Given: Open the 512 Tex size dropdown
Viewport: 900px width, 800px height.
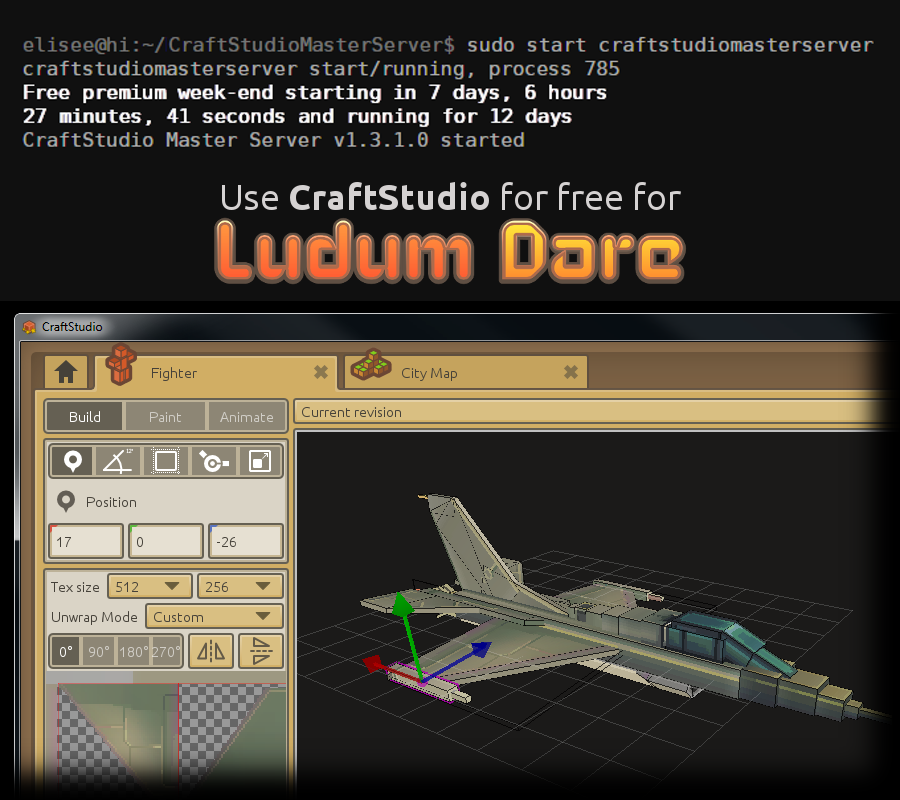Looking at the screenshot, I should pyautogui.click(x=148, y=586).
